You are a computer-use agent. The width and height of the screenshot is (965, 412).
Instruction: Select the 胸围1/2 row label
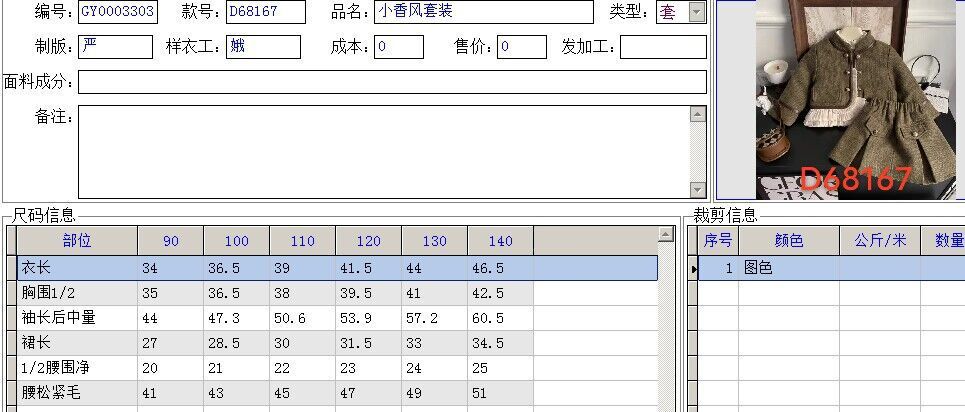(77, 293)
